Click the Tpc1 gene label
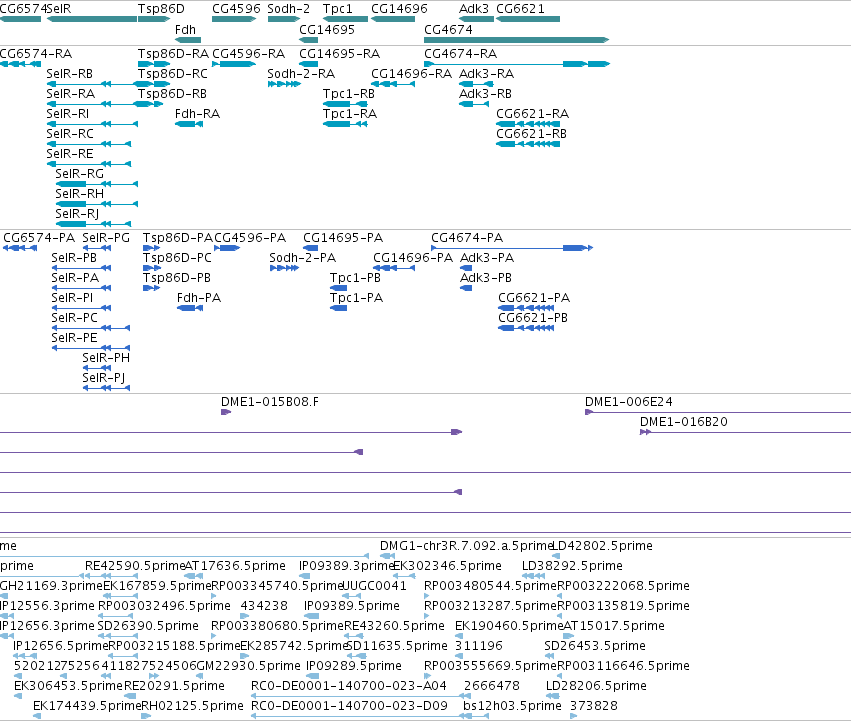This screenshot has width=851, height=721. (x=338, y=9)
